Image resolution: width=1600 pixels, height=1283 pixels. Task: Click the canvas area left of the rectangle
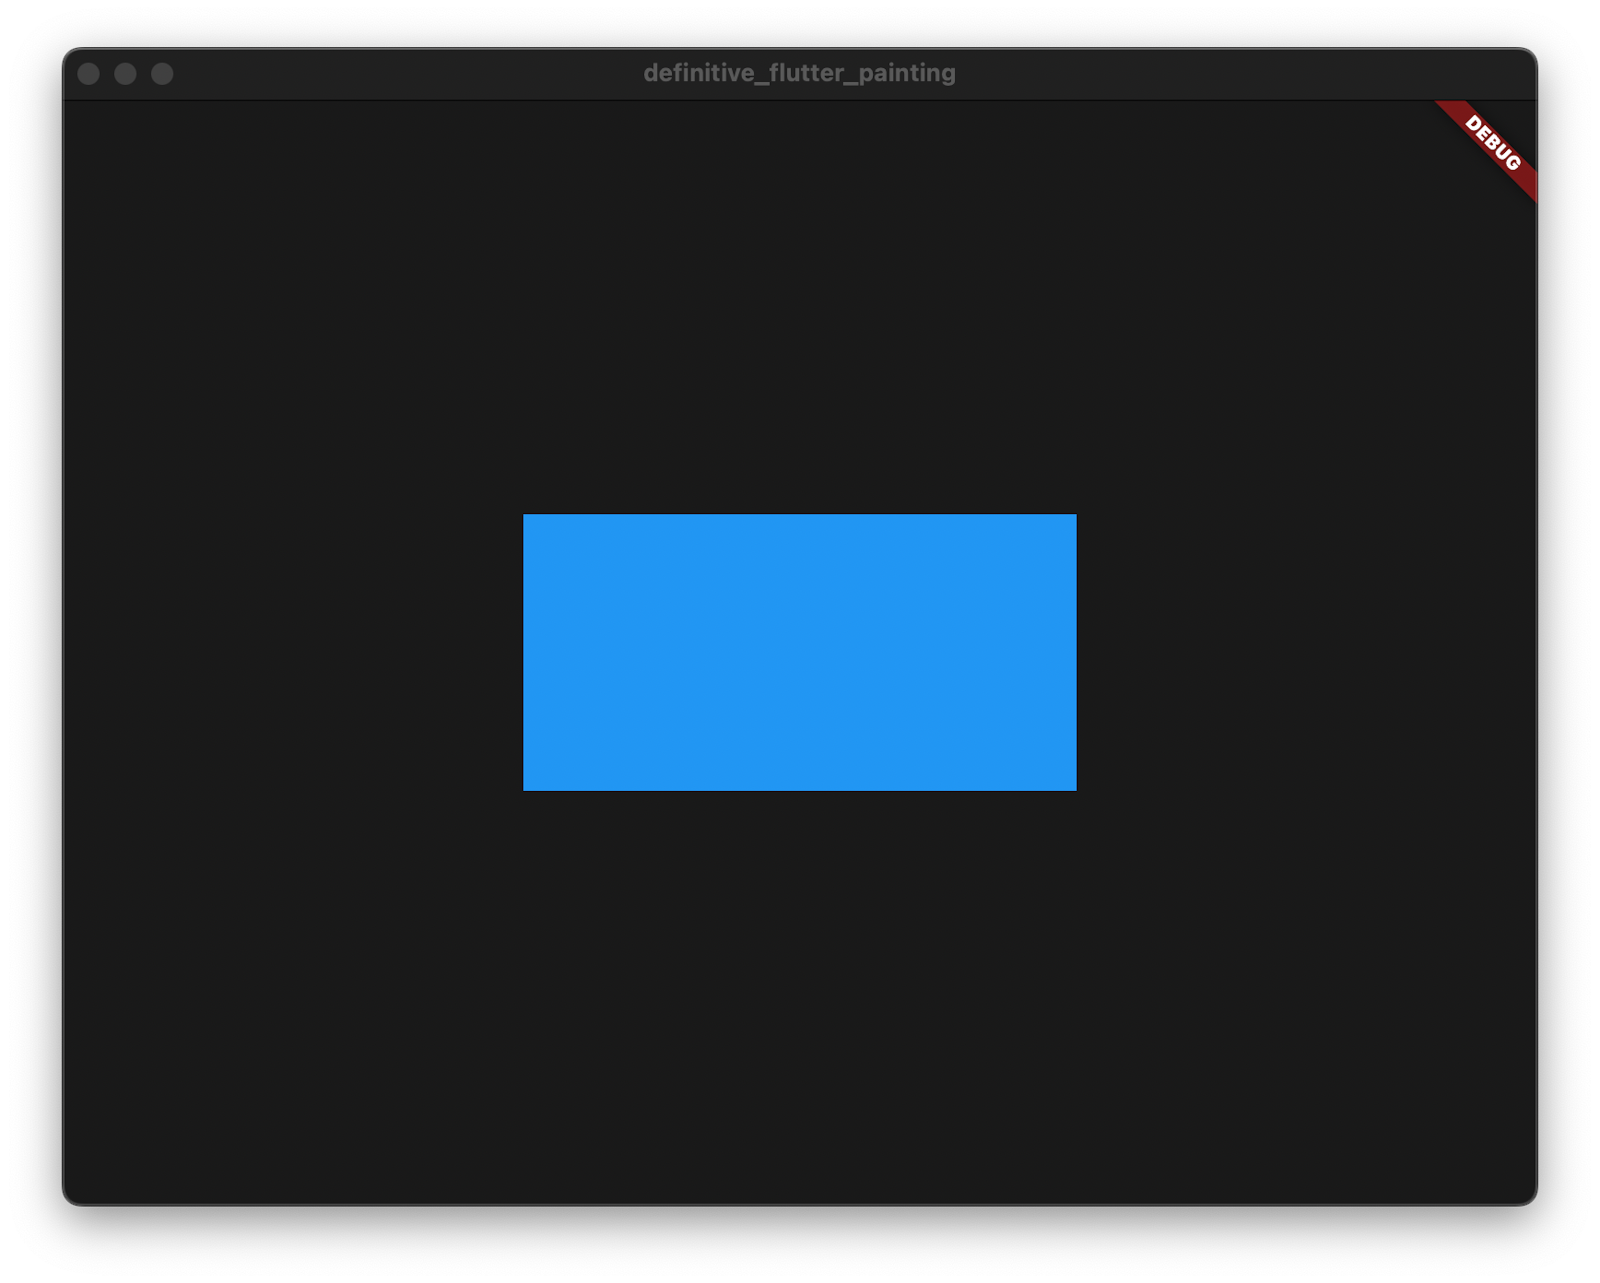[290, 650]
